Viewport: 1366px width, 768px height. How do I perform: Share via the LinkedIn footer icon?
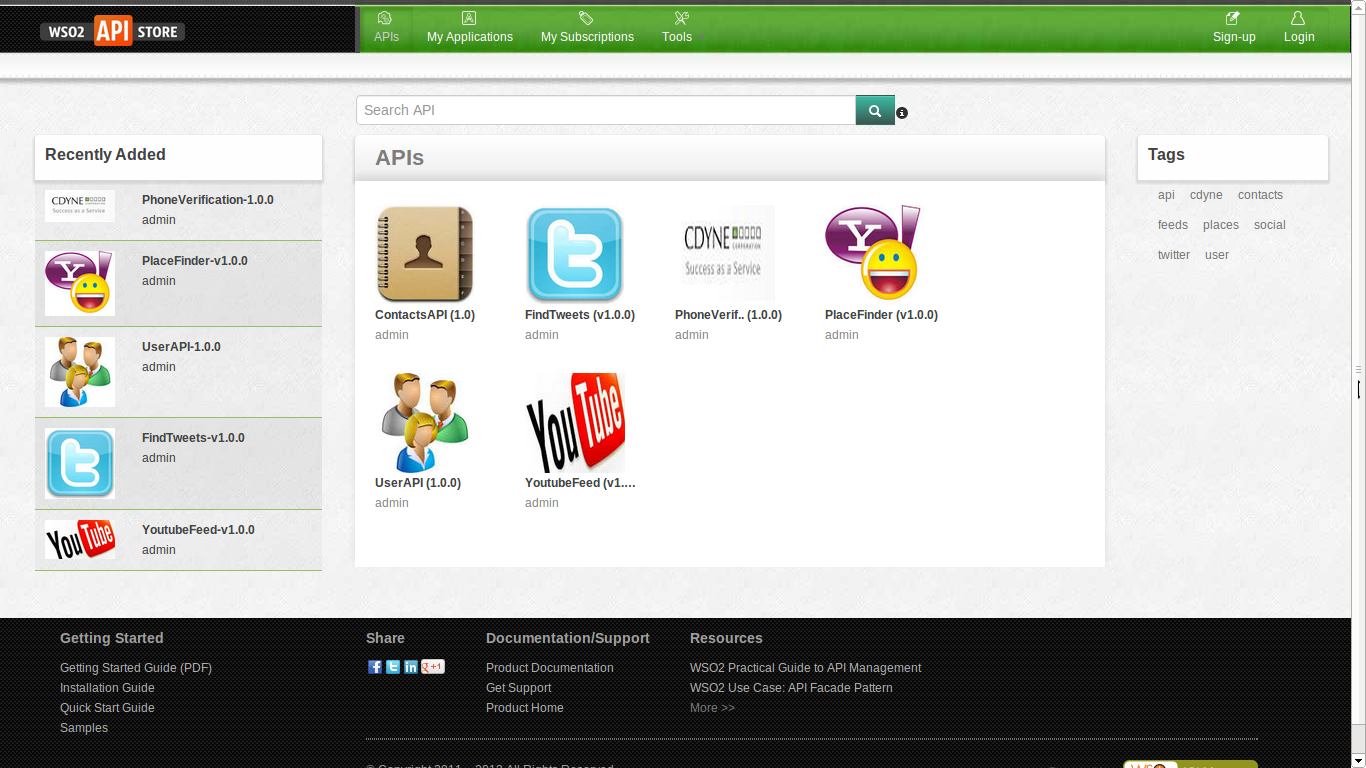[x=411, y=667]
